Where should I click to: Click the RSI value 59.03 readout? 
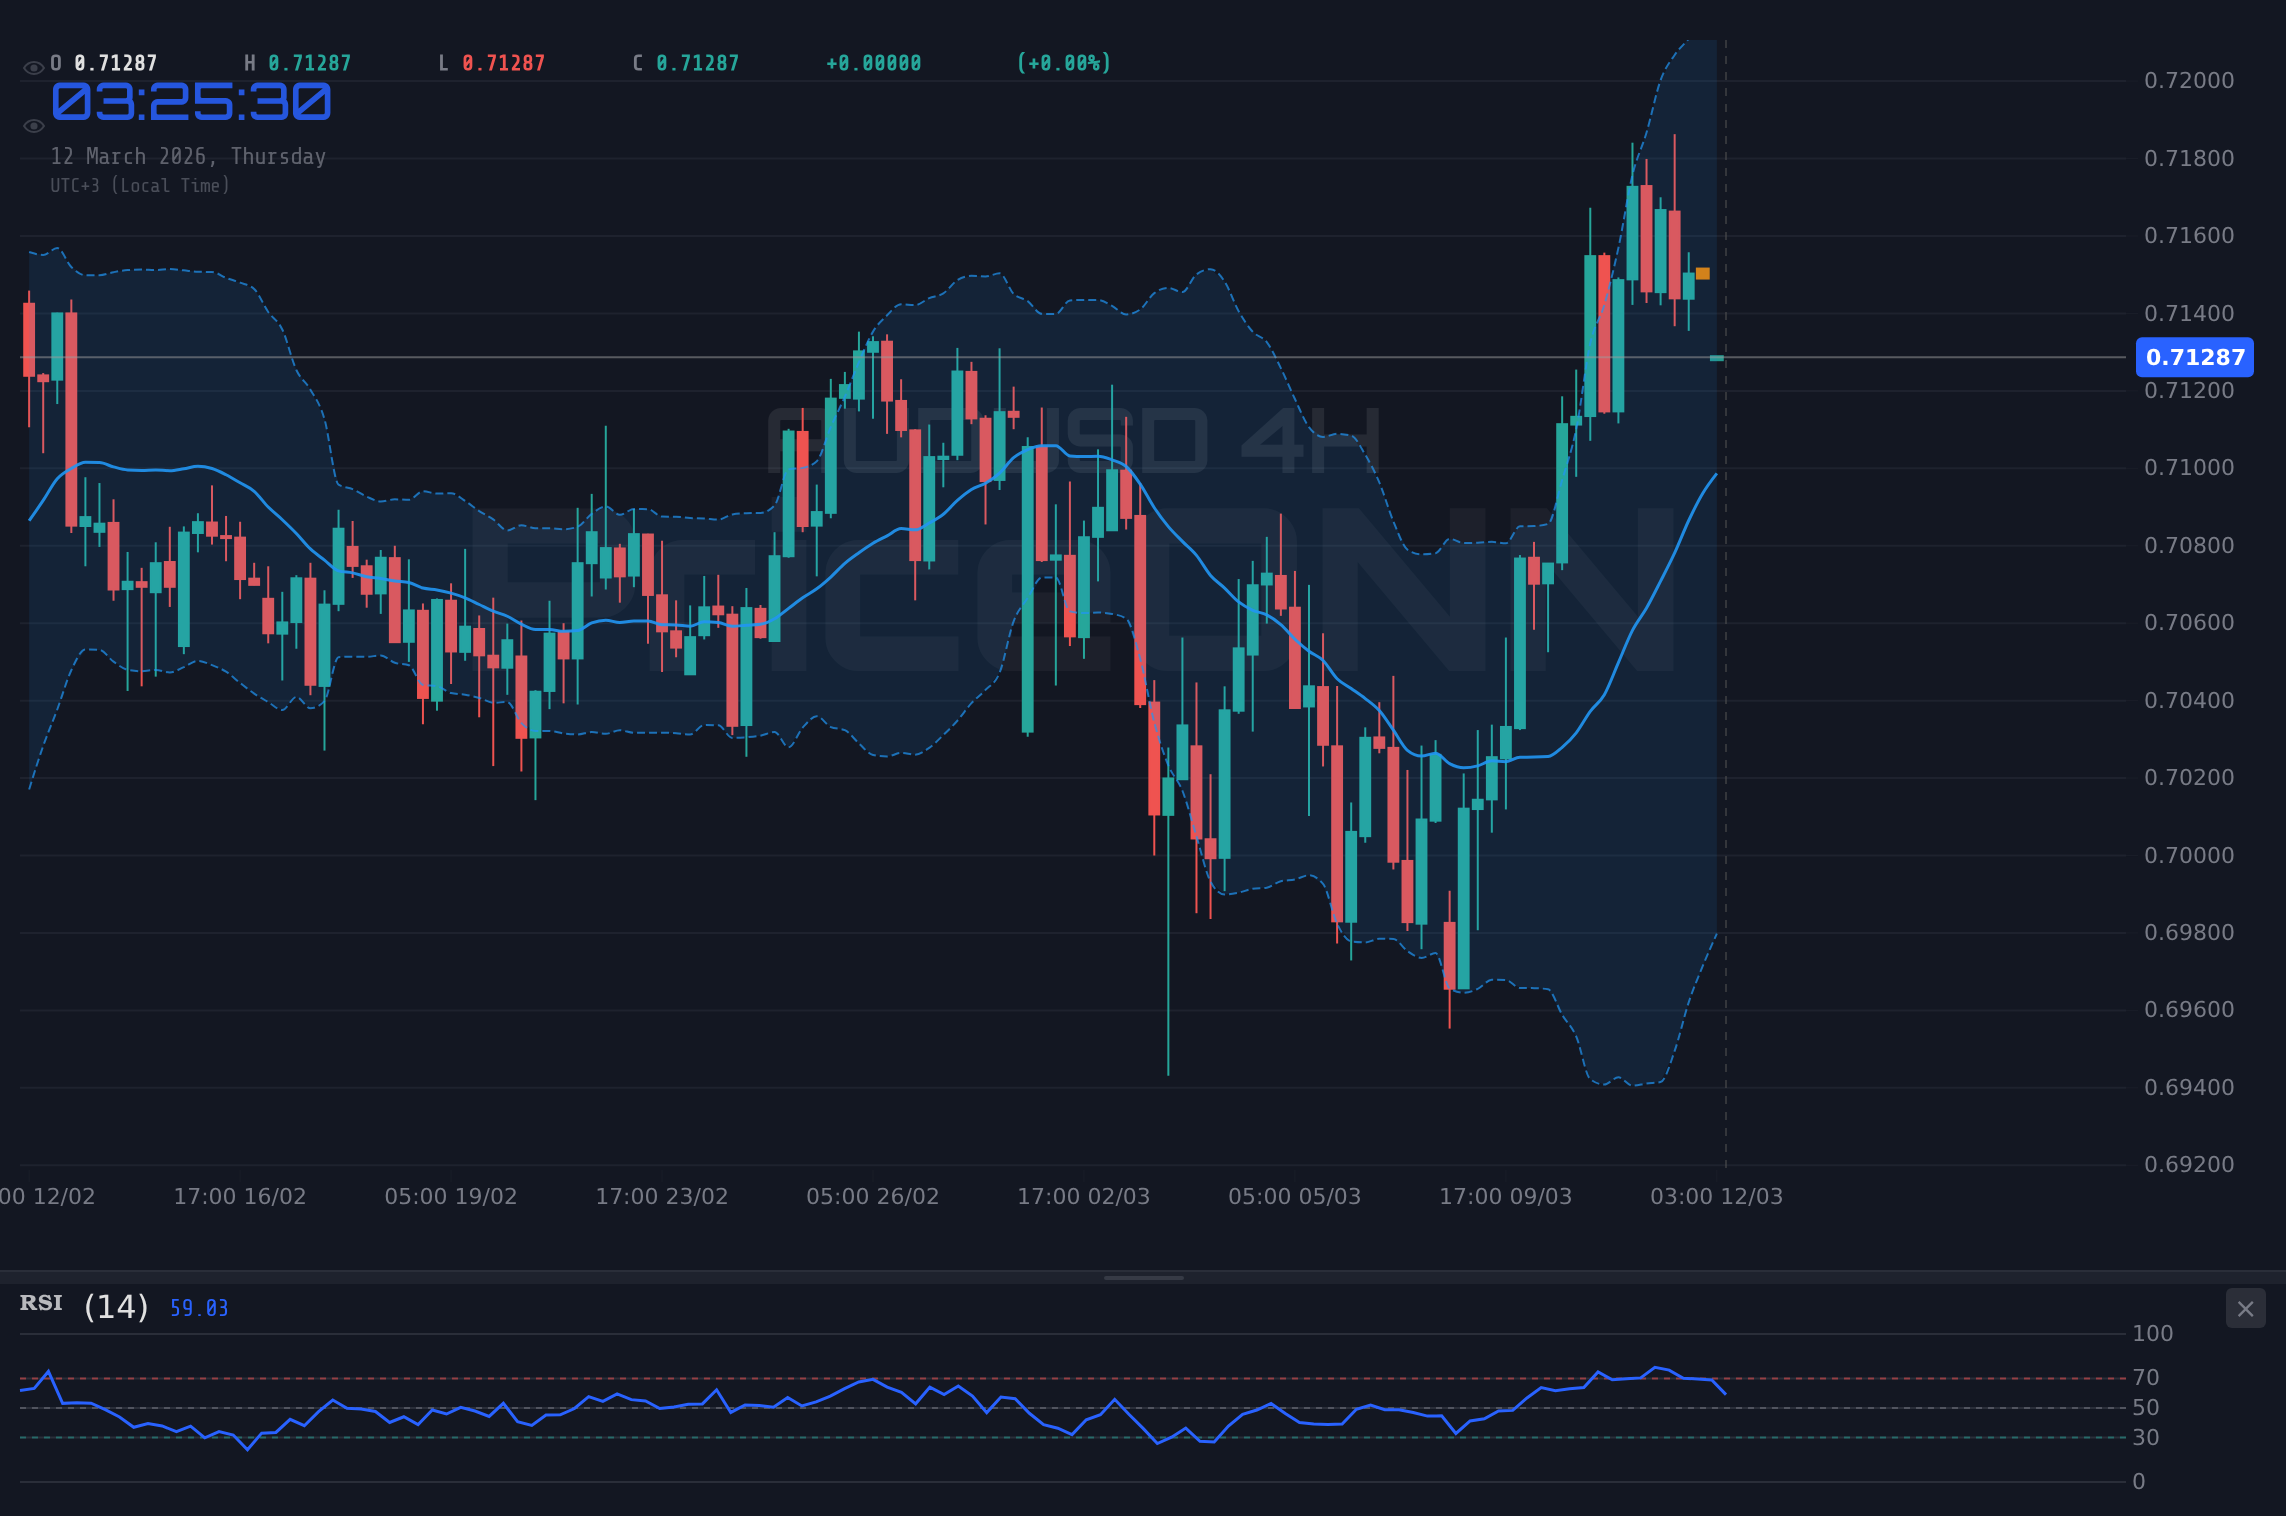198,1307
